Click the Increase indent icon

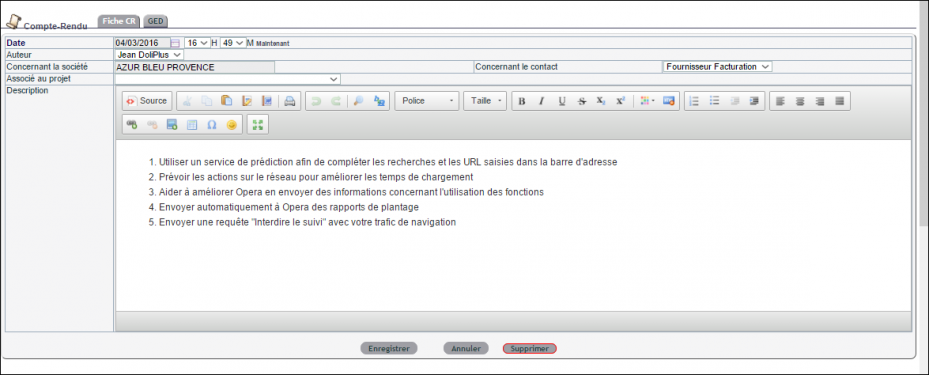(x=754, y=101)
